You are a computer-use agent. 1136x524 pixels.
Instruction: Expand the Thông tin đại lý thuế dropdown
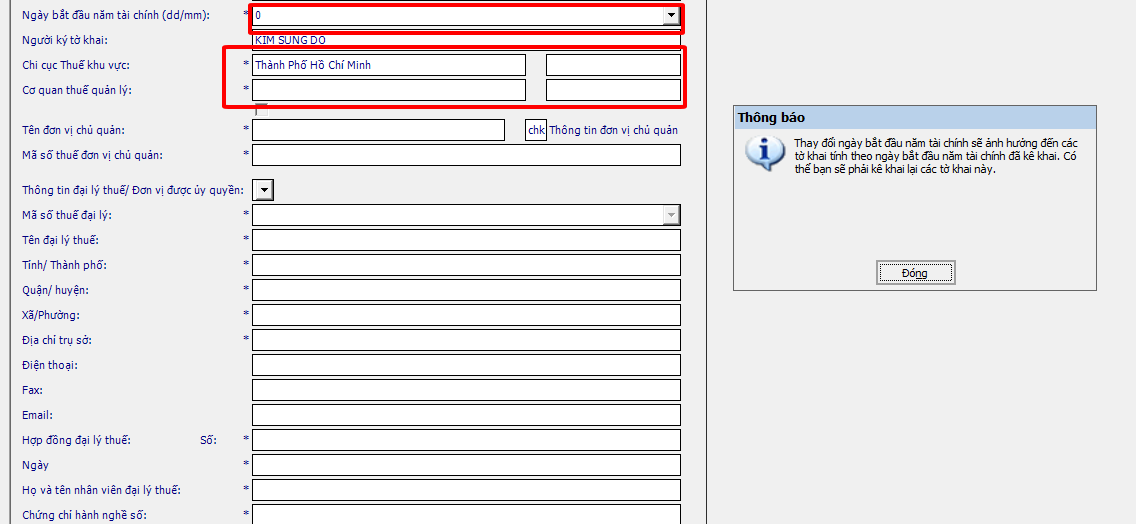click(x=263, y=190)
